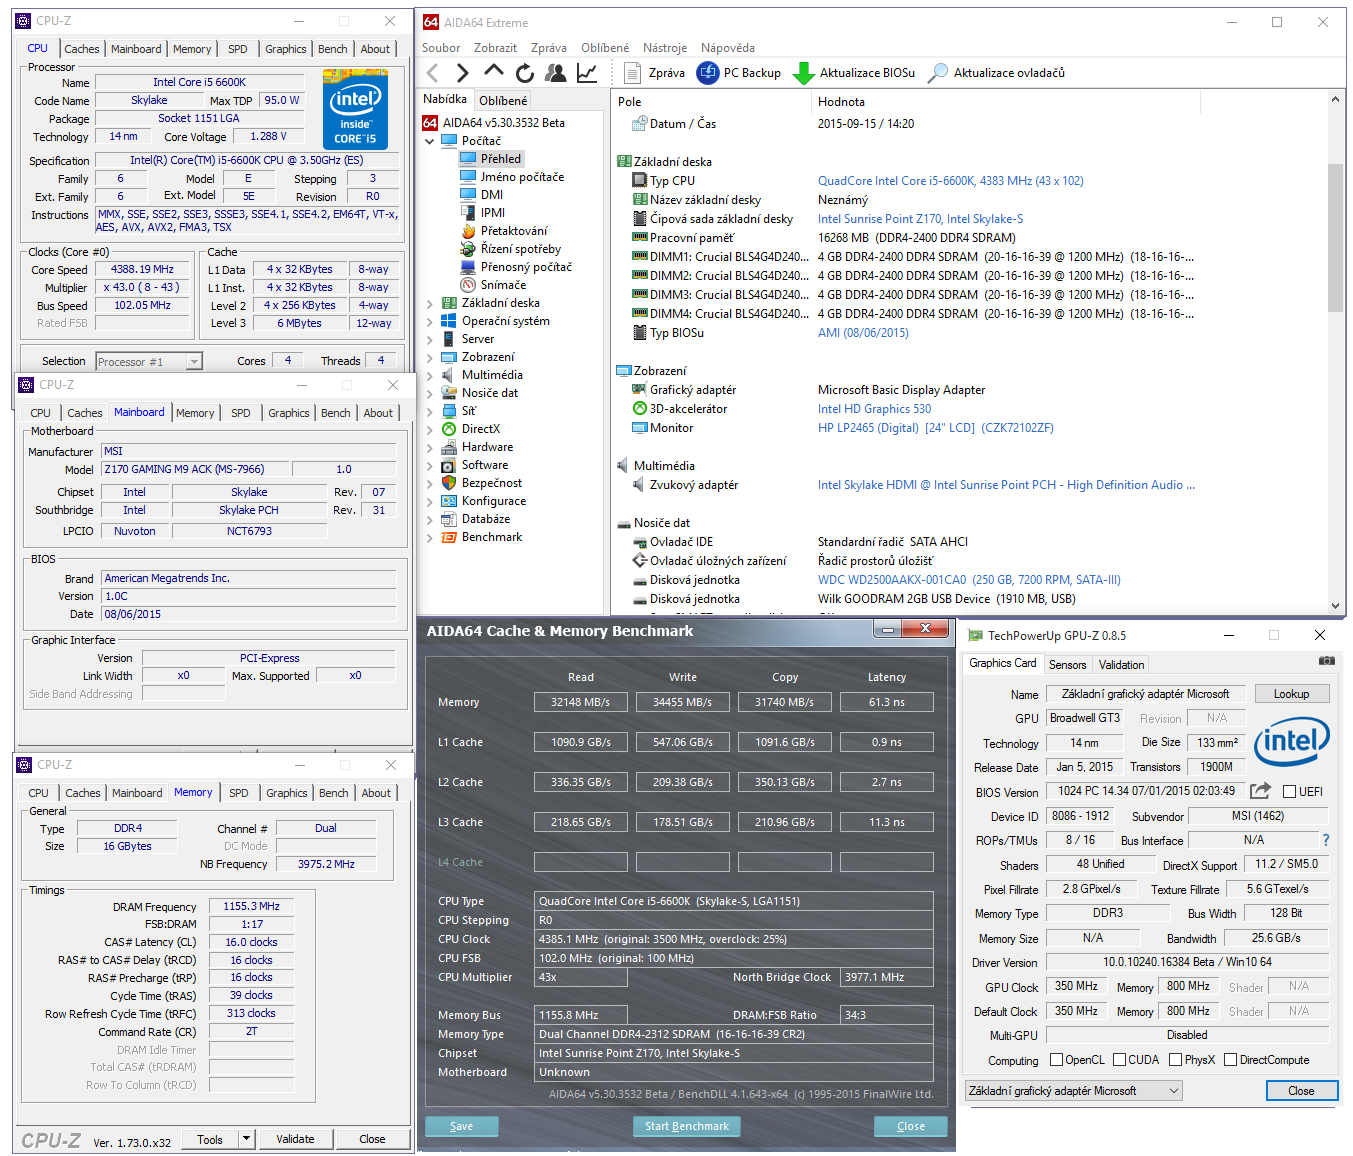Open the Nápověda menu in AIDA64

tap(728, 48)
